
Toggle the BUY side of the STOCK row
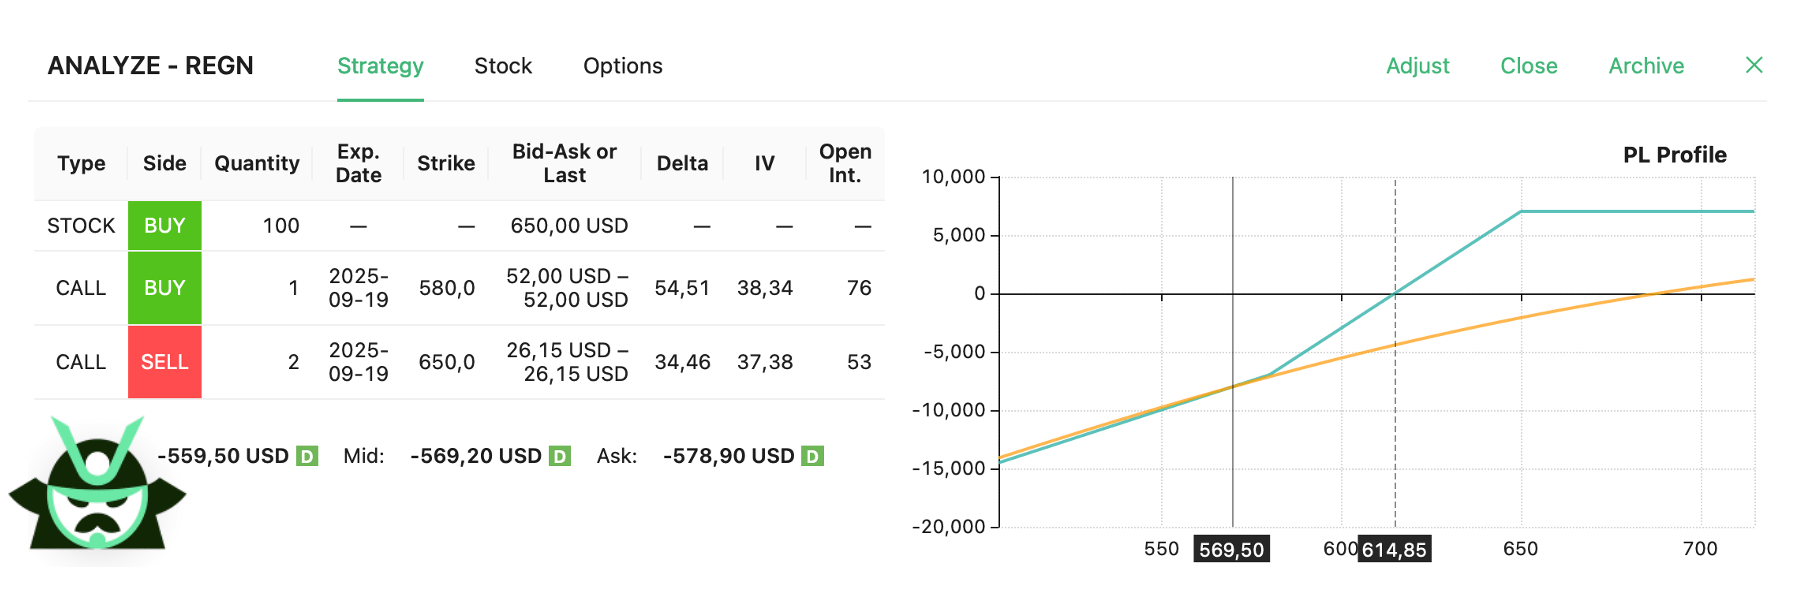pyautogui.click(x=165, y=226)
